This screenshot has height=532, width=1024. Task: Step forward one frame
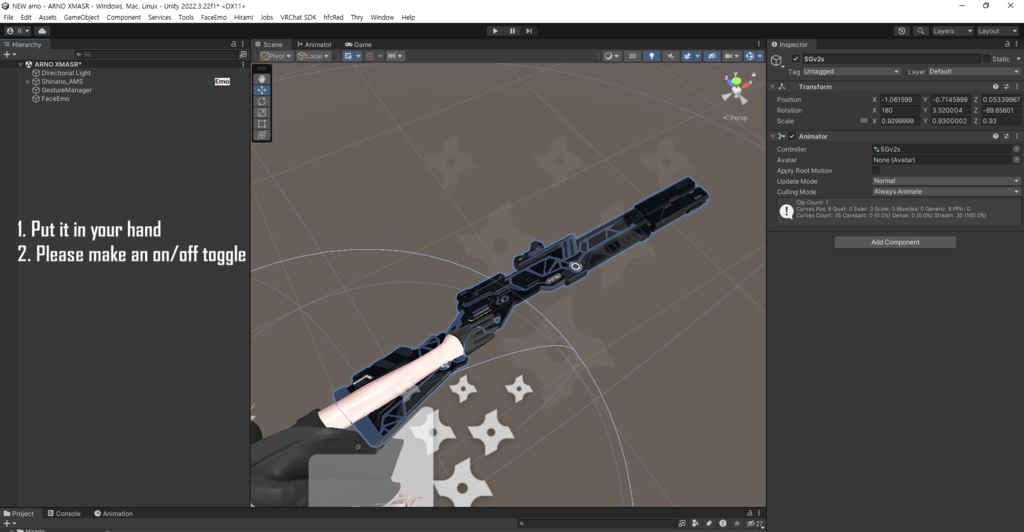coord(529,31)
